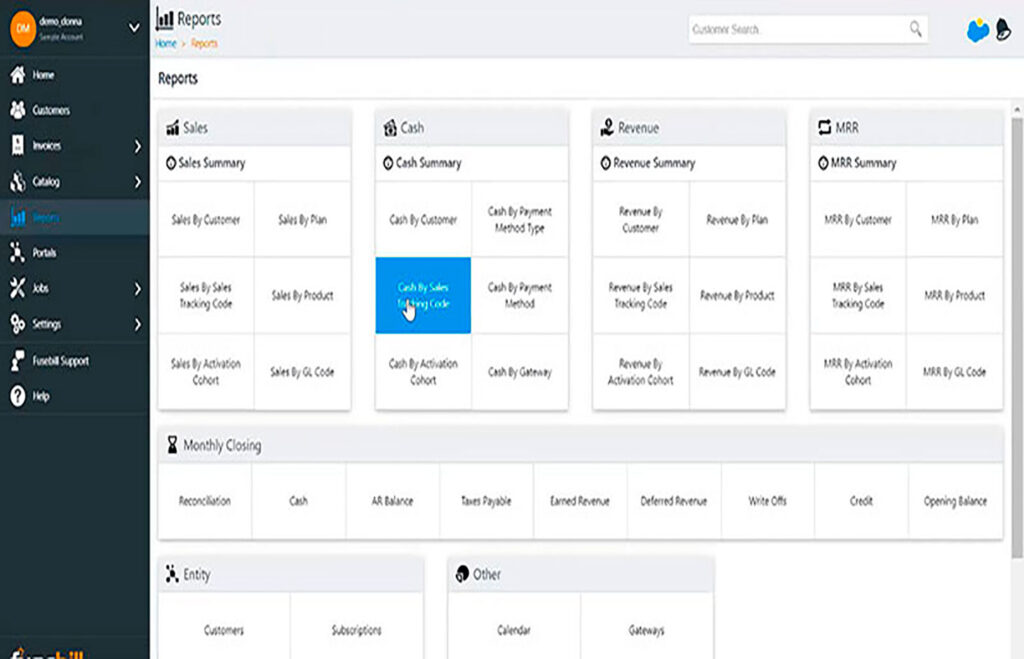The height and width of the screenshot is (659, 1024).
Task: Click the Portals sidebar icon
Action: (18, 252)
